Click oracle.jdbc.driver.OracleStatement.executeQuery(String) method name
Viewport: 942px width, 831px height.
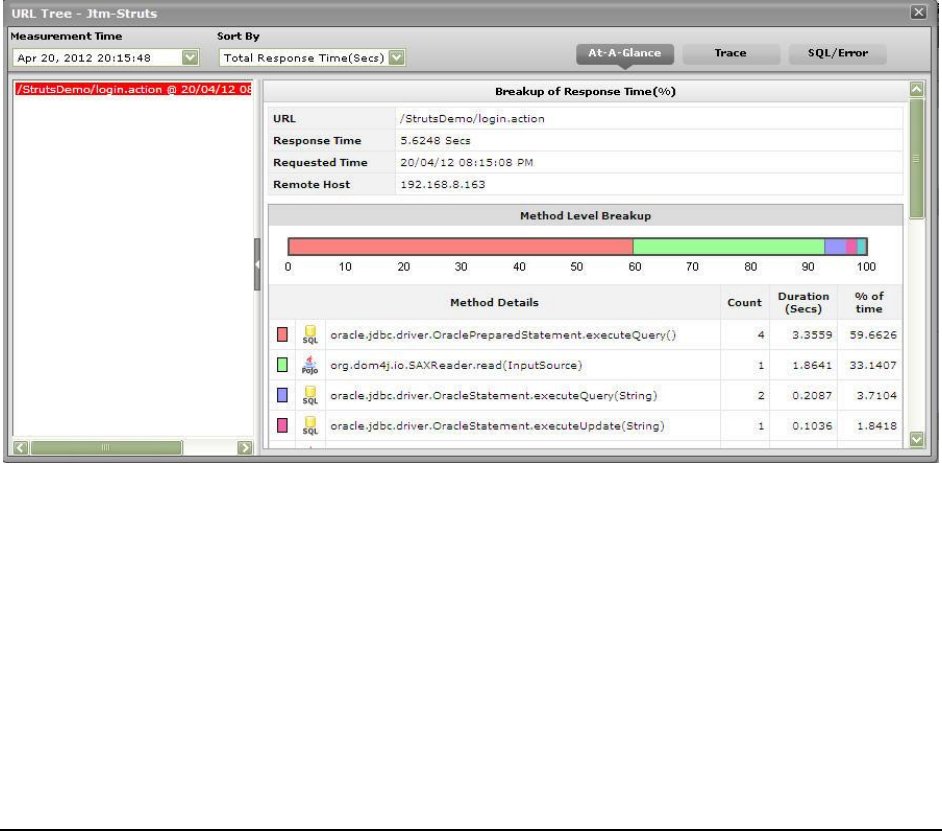tap(494, 395)
